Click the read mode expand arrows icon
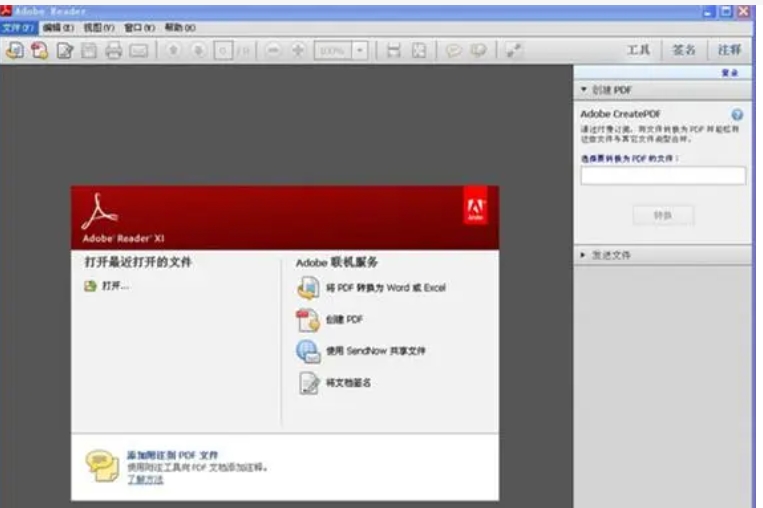Image resolution: width=763 pixels, height=508 pixels. [513, 50]
